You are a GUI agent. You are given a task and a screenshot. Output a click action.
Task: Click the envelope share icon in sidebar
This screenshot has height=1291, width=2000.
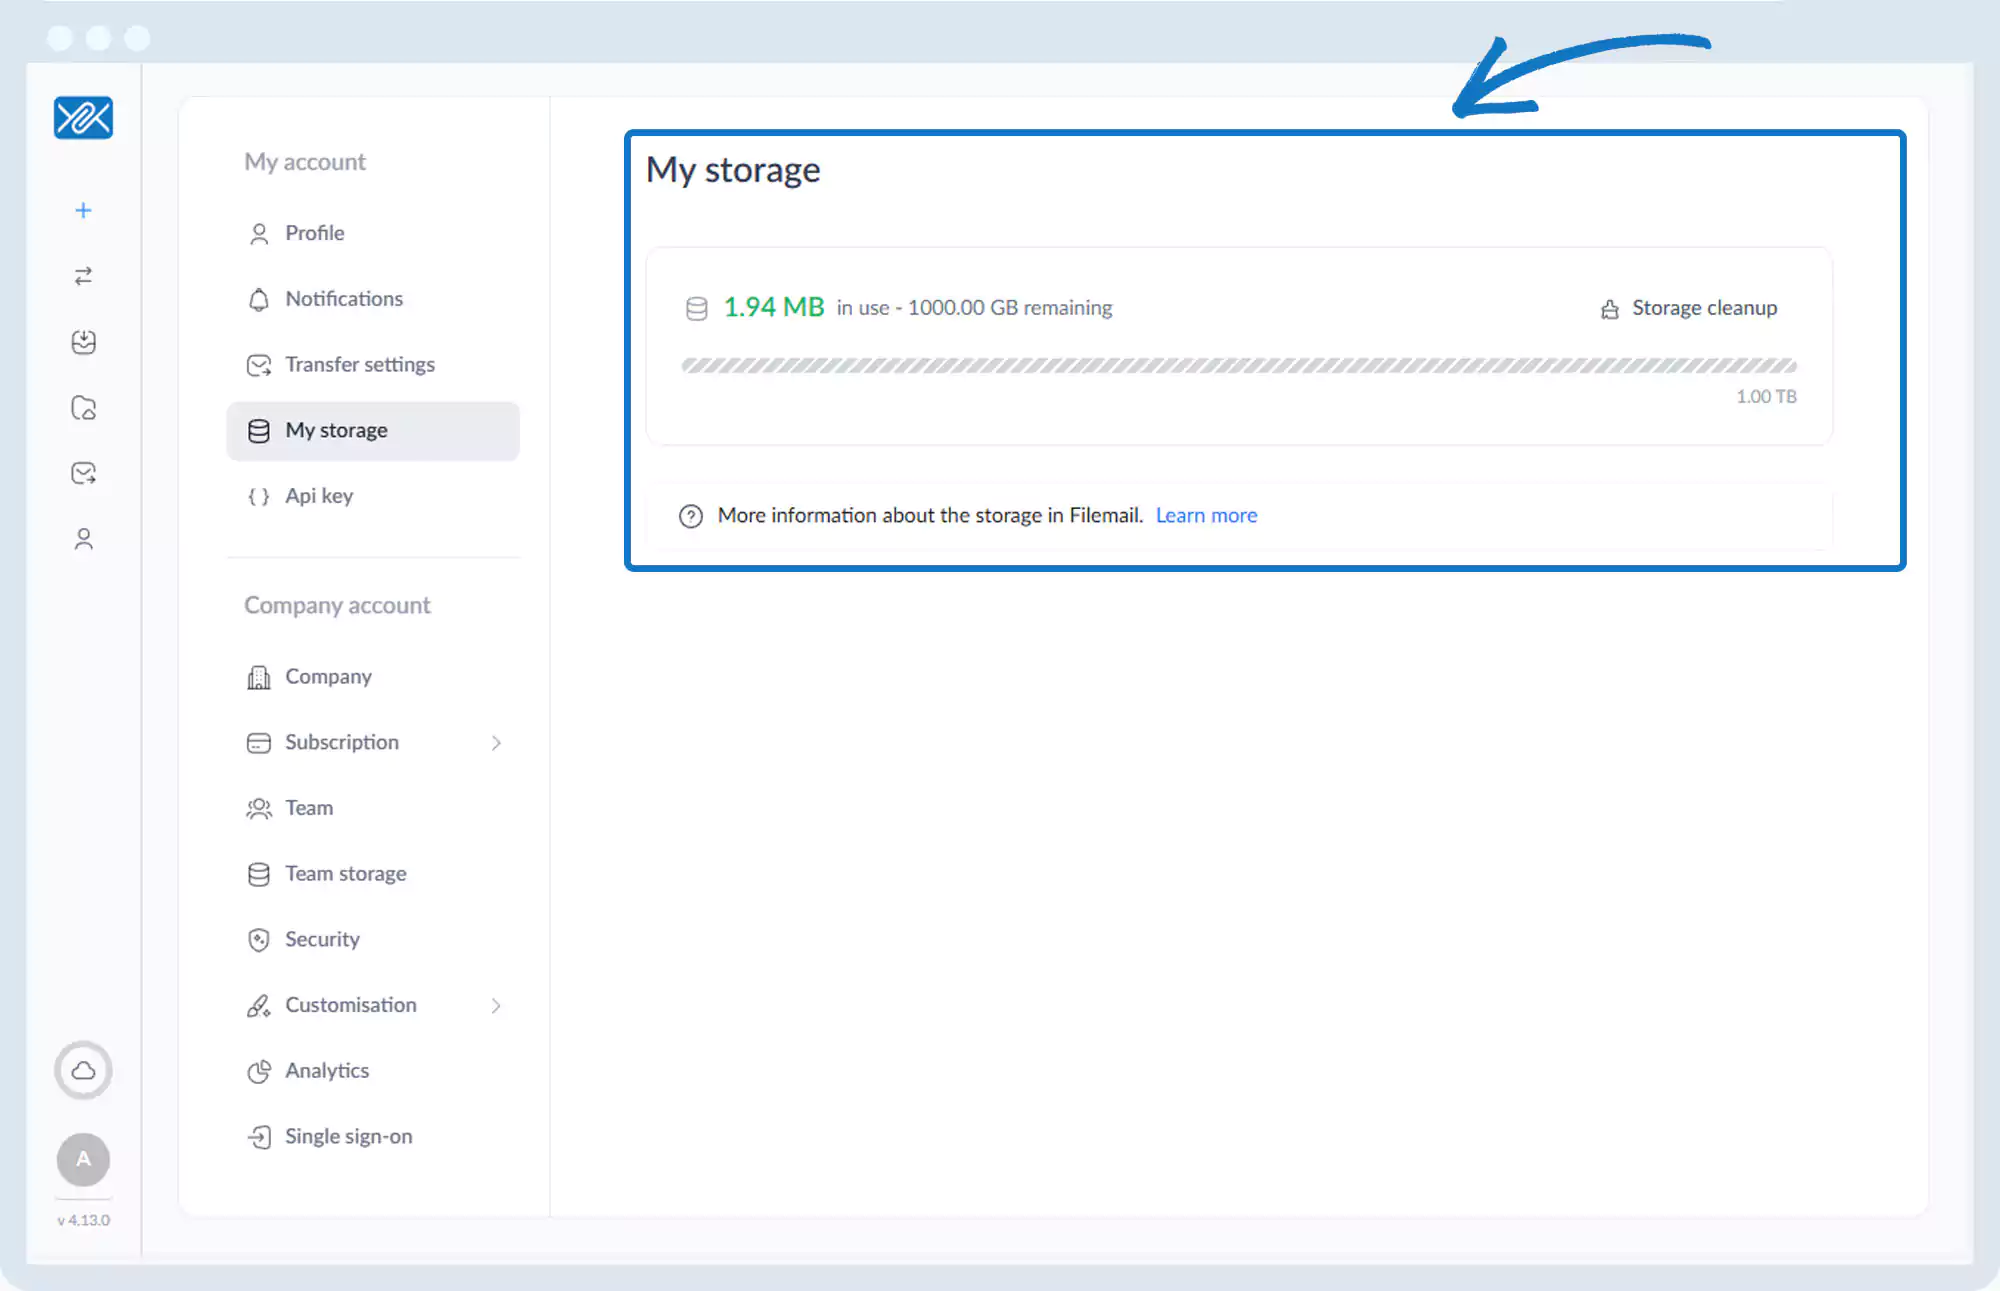click(x=83, y=473)
